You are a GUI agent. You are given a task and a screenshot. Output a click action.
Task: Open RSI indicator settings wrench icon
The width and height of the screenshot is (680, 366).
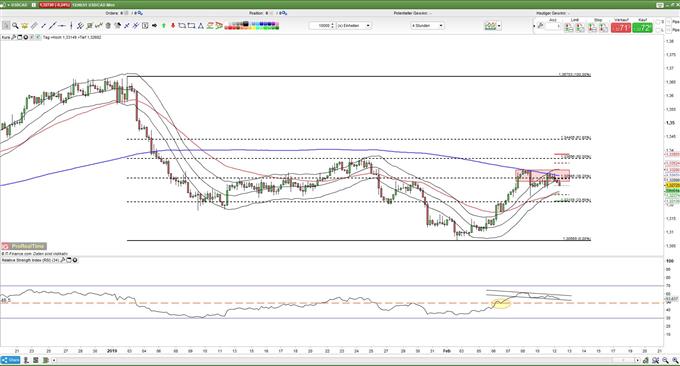point(63,260)
